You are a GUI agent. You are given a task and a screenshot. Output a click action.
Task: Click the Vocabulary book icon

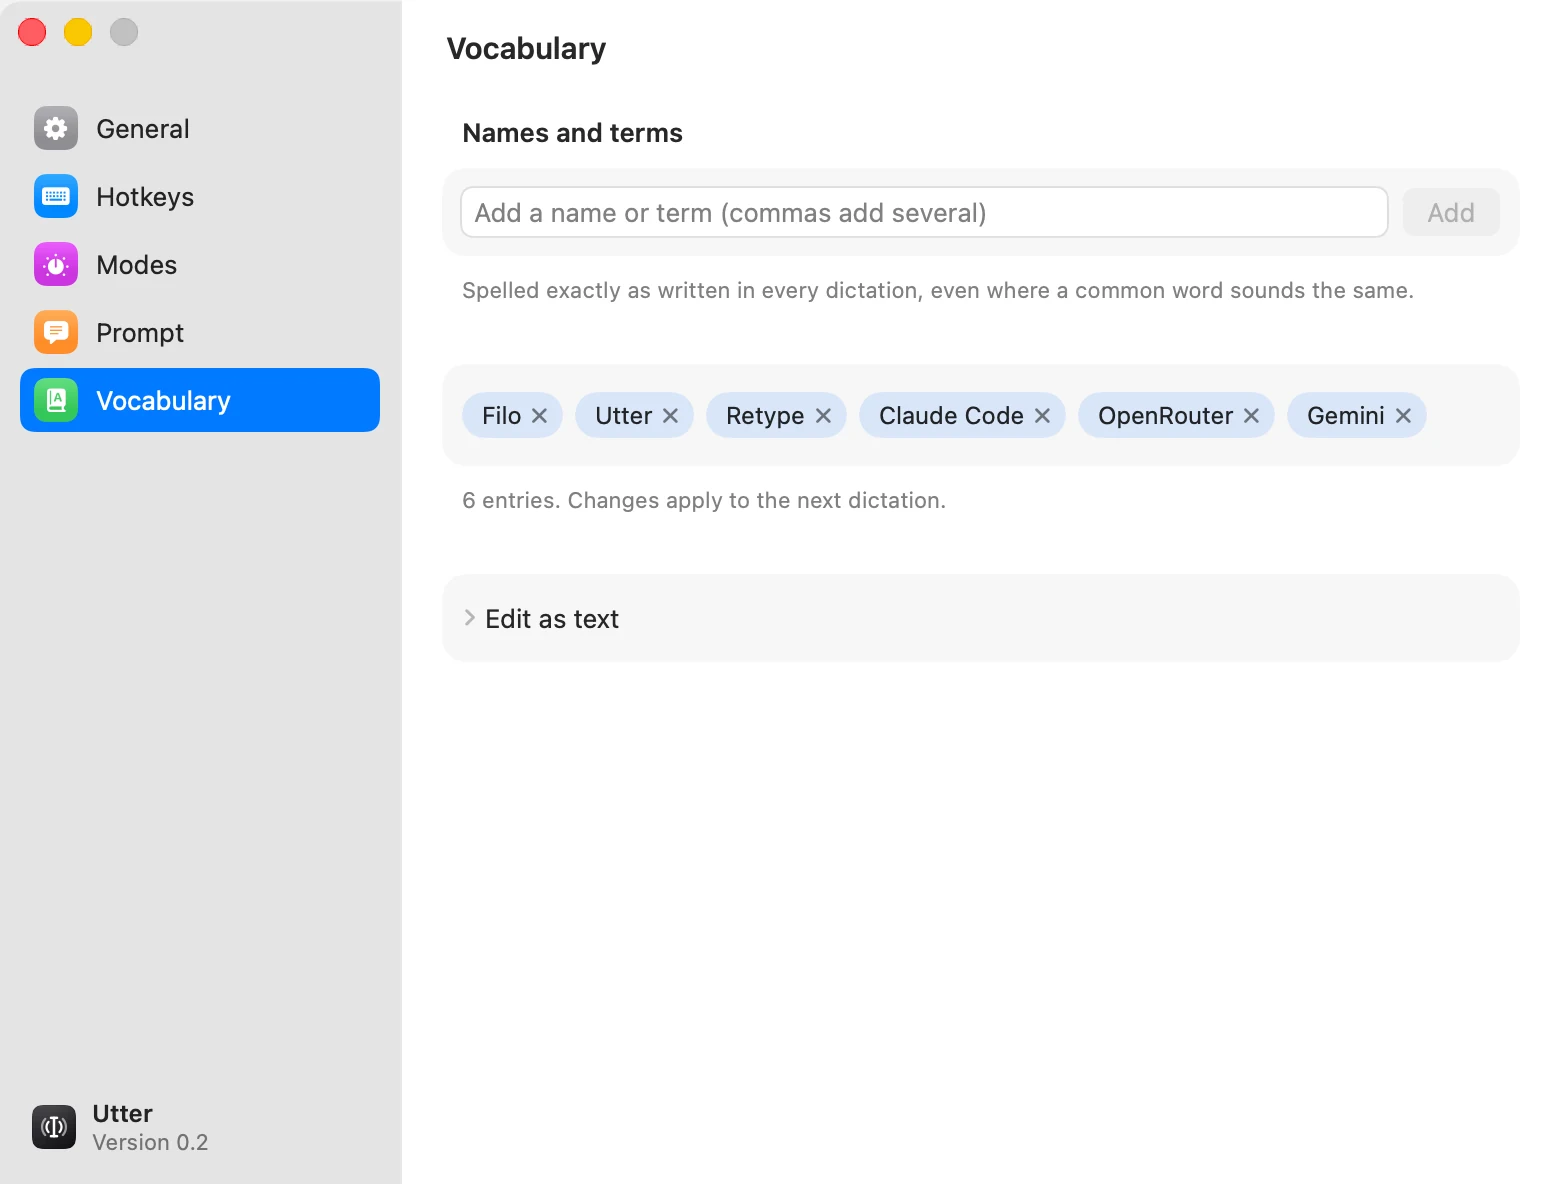pos(56,400)
